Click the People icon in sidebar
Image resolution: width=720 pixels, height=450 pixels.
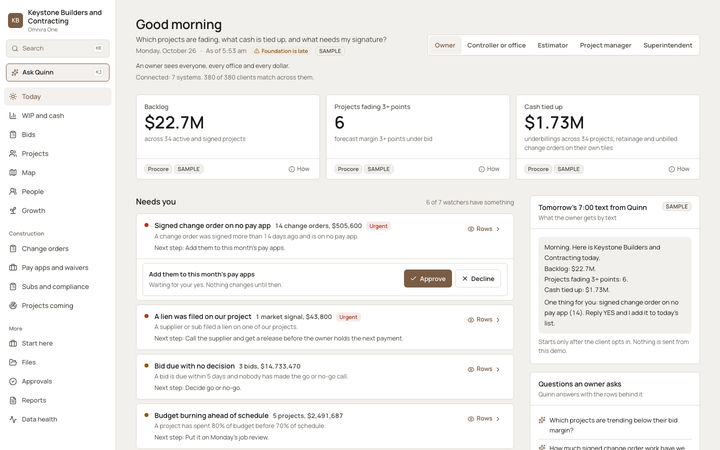(13, 191)
